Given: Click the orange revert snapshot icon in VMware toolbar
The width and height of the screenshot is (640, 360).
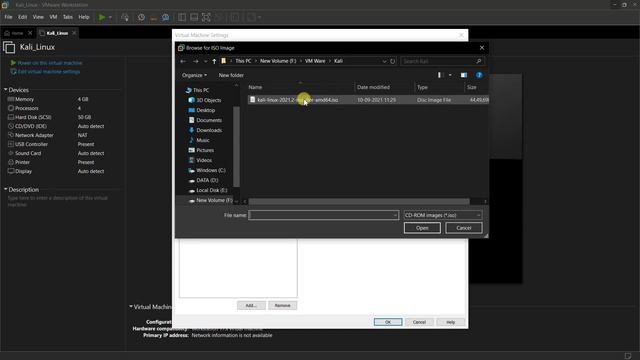Looking at the screenshot, I should pos(153,17).
